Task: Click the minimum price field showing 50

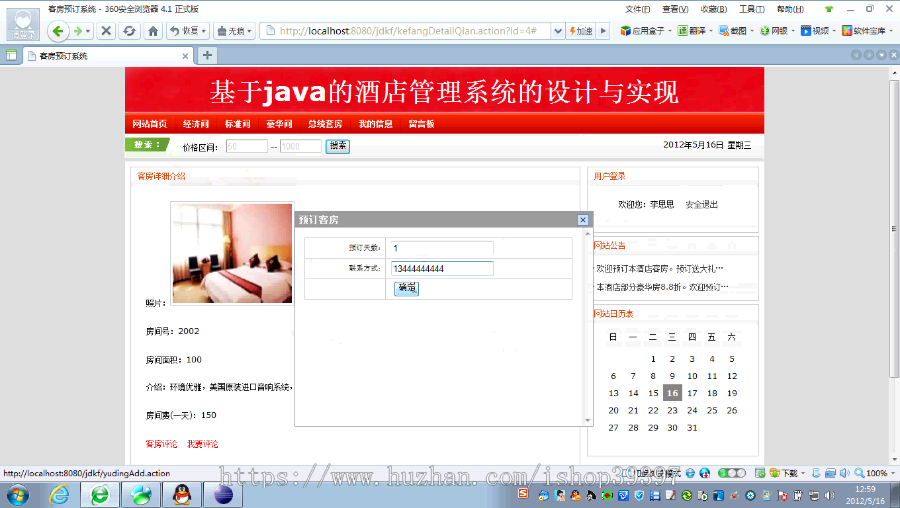Action: [246, 146]
